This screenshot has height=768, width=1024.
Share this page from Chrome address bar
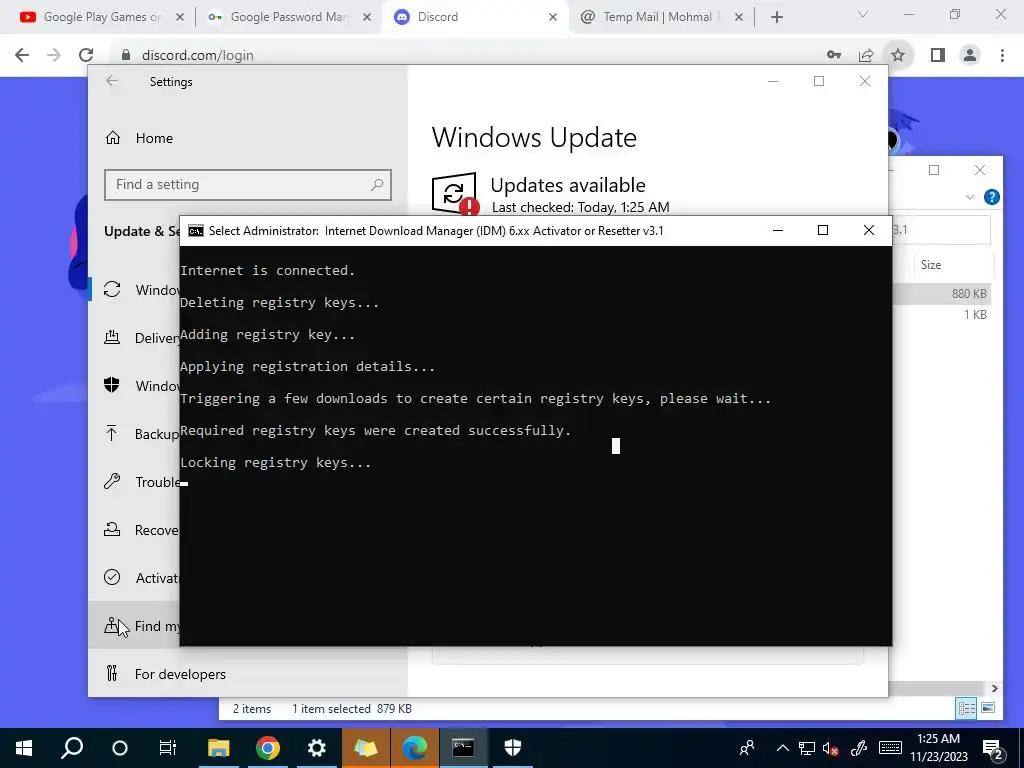tap(866, 55)
